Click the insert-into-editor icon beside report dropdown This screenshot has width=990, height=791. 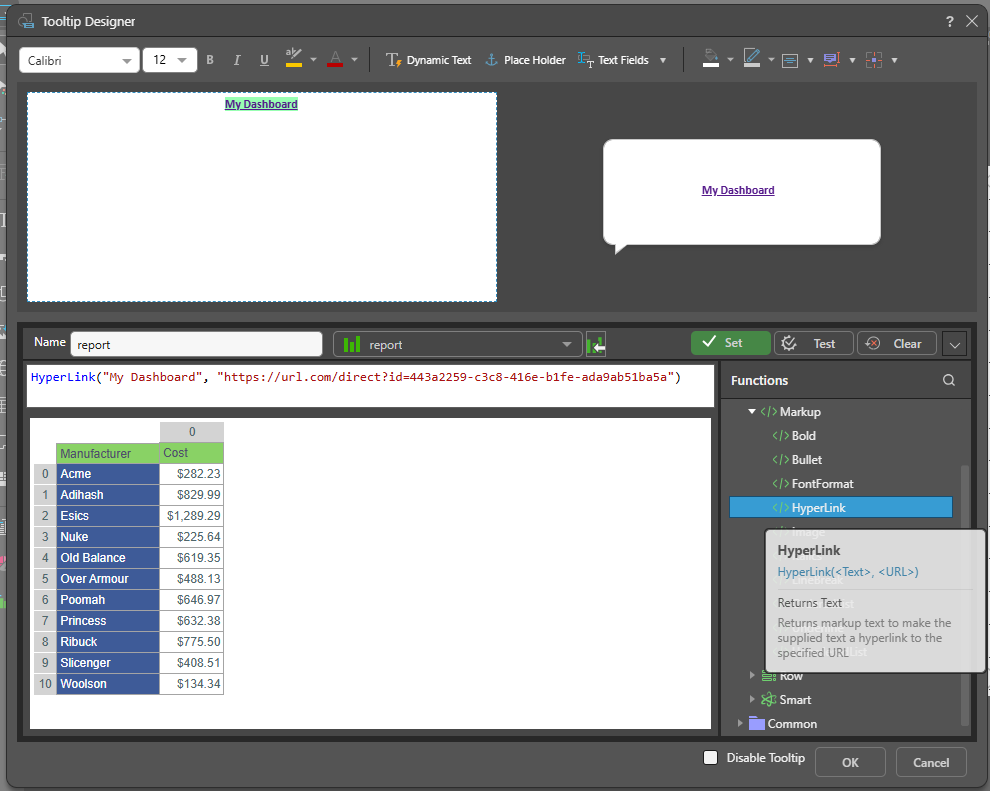pyautogui.click(x=596, y=345)
